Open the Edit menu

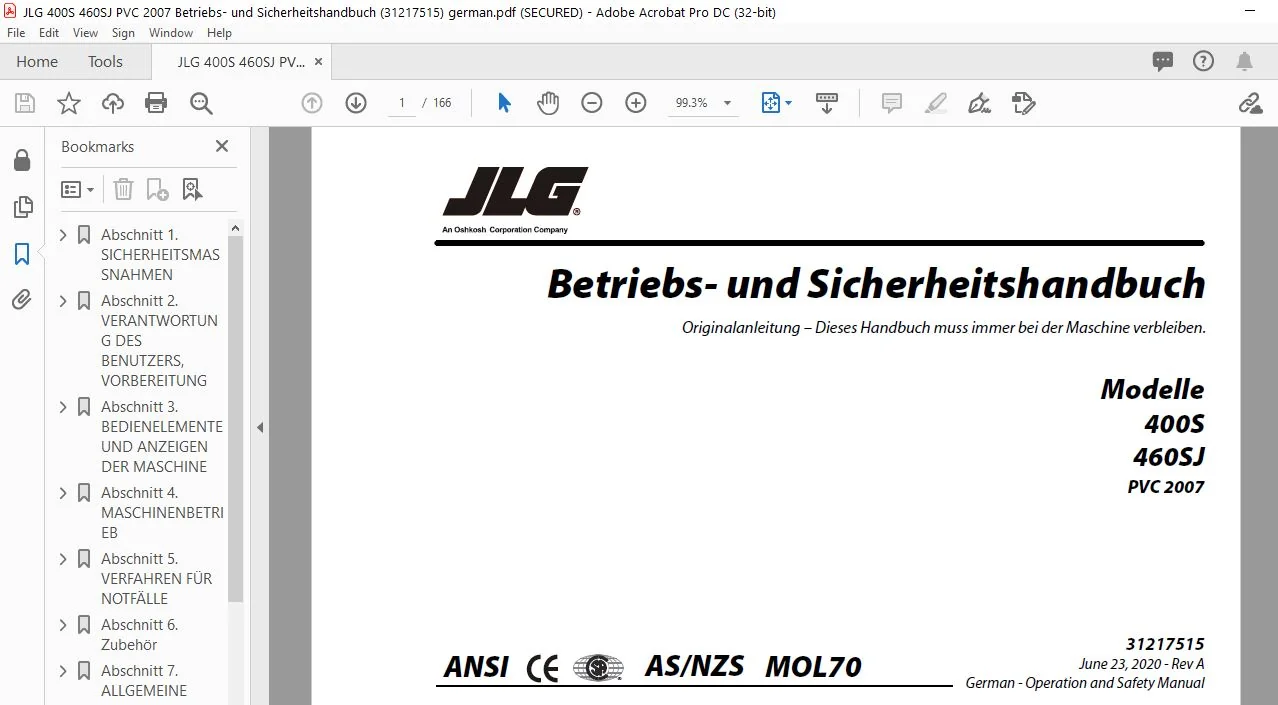(49, 33)
